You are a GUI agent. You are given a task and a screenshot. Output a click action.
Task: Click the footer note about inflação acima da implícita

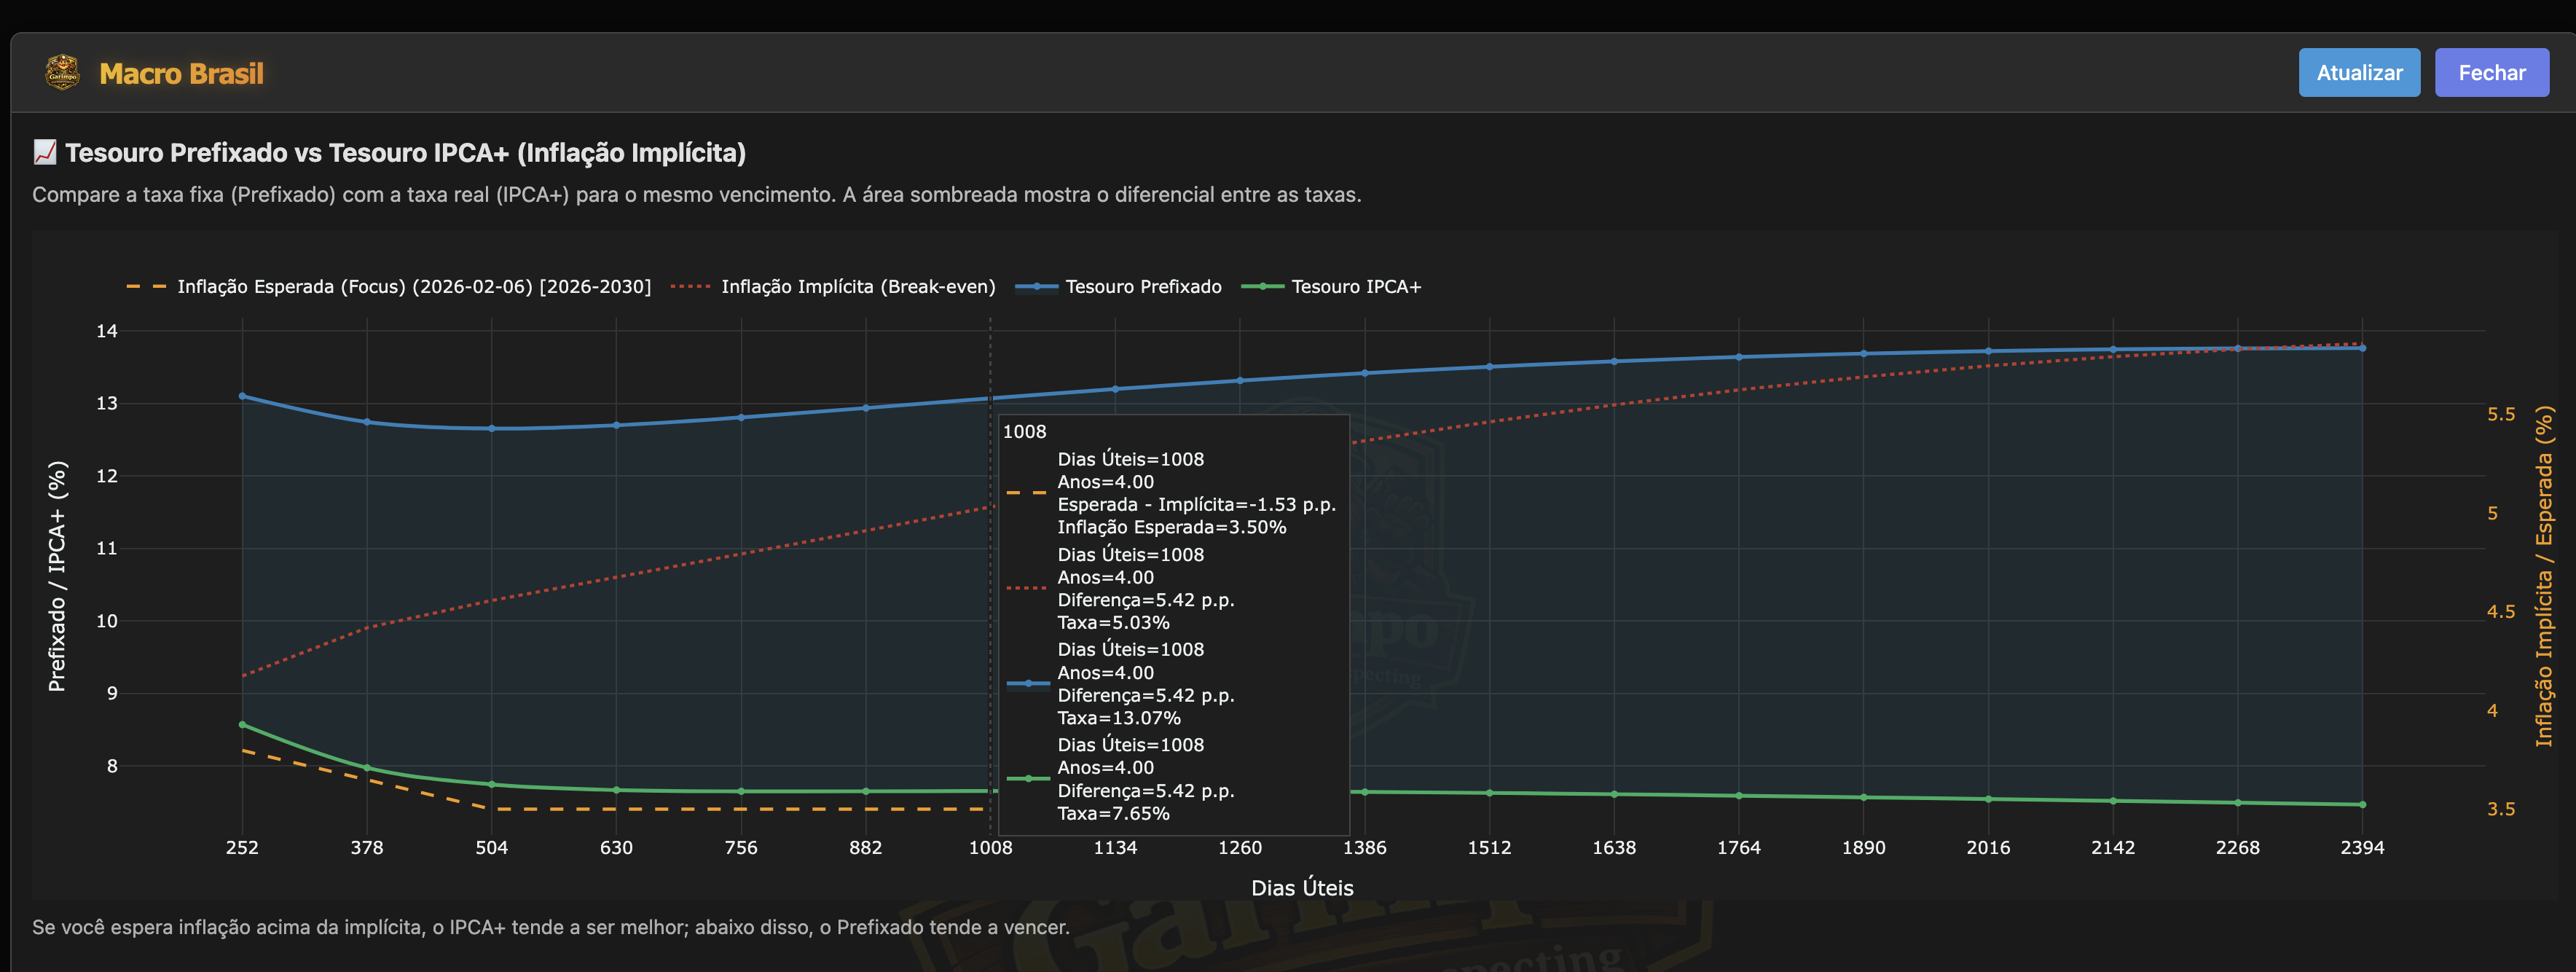(x=551, y=927)
